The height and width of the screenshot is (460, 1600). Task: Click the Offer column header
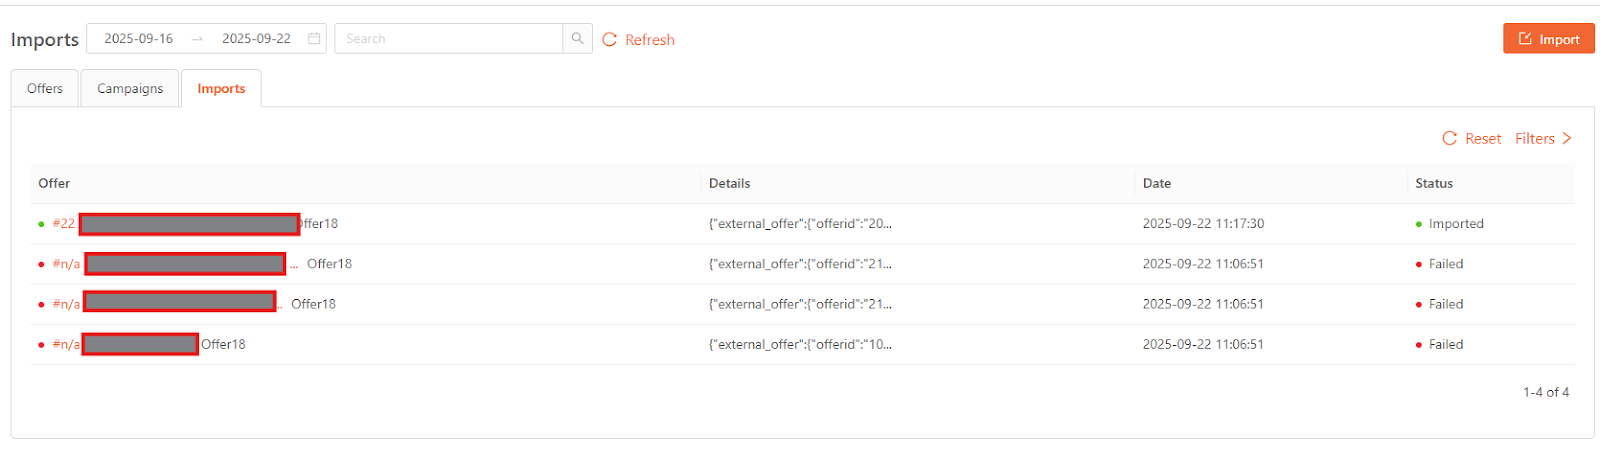pos(54,184)
